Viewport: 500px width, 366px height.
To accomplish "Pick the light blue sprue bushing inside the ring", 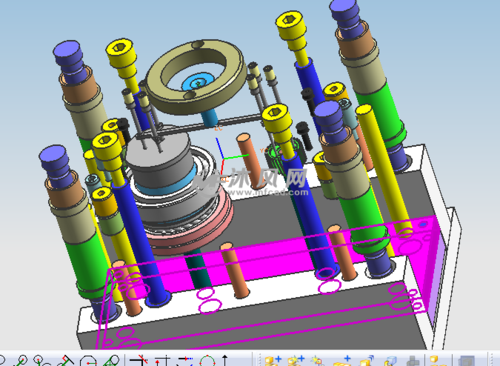I will (197, 82).
